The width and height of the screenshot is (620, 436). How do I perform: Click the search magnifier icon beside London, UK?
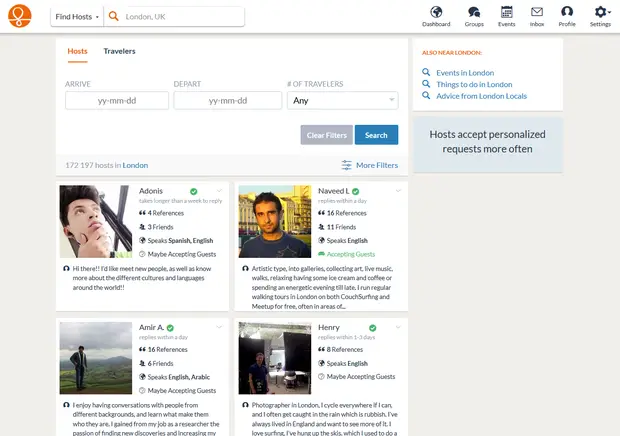[114, 17]
